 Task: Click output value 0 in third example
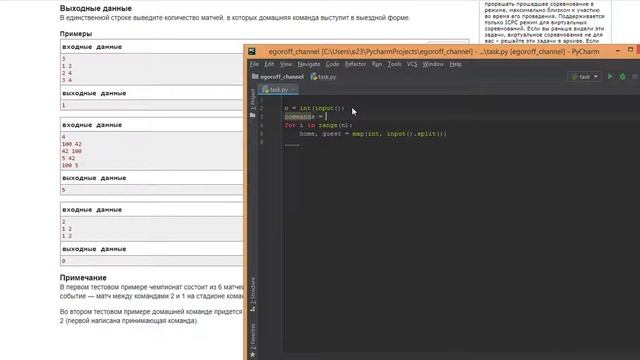64,261
